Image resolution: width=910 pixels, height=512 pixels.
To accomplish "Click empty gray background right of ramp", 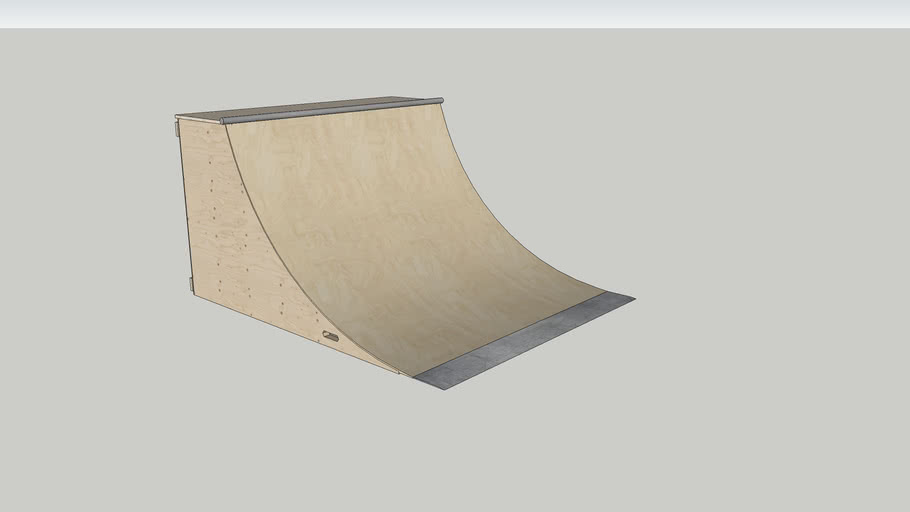I will click(x=760, y=250).
